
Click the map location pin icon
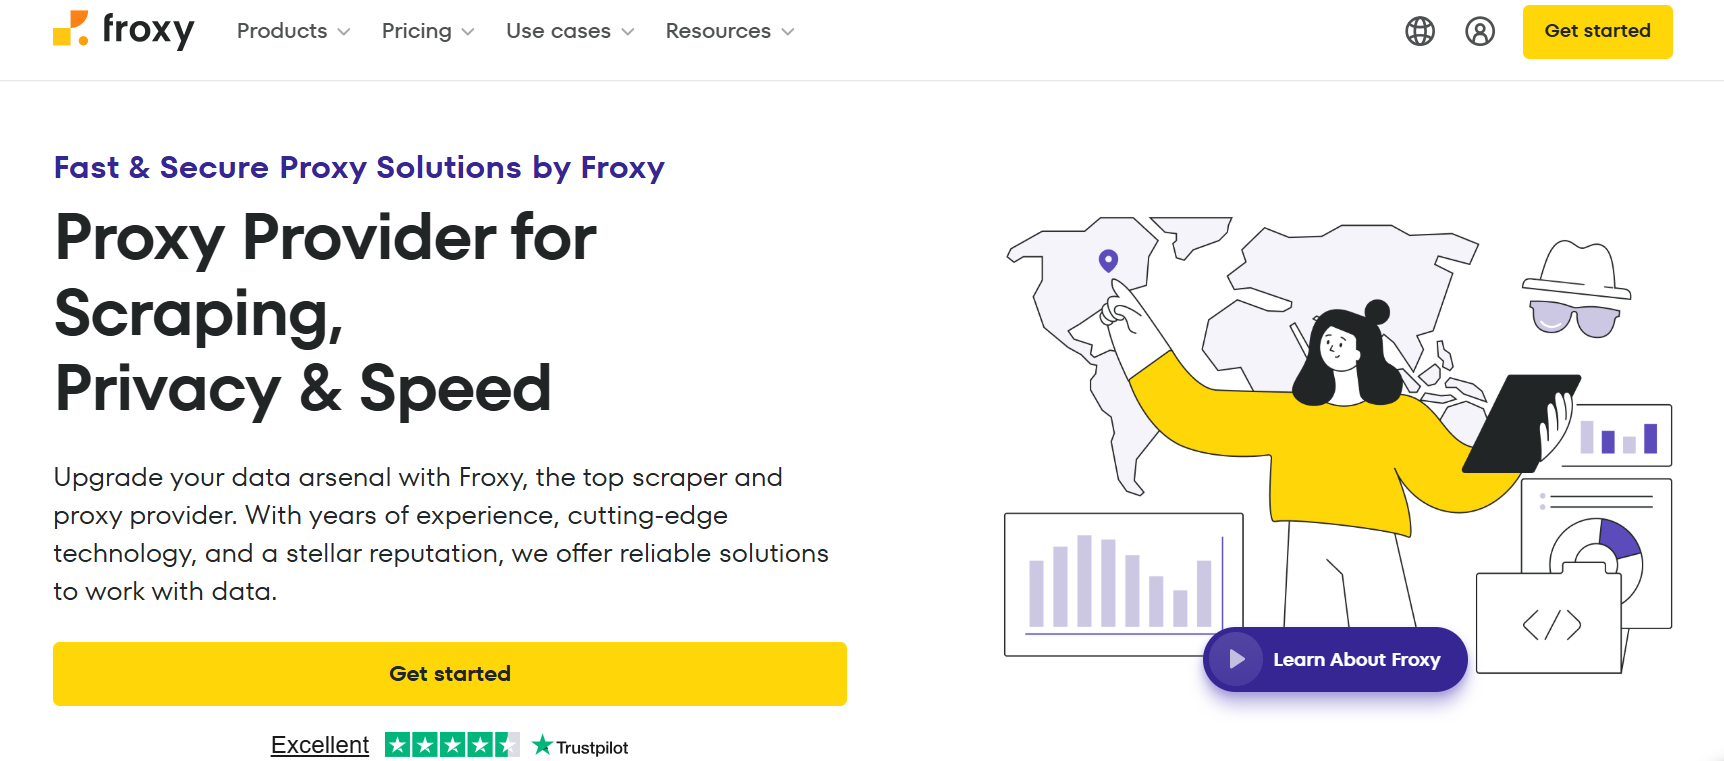click(x=1108, y=261)
